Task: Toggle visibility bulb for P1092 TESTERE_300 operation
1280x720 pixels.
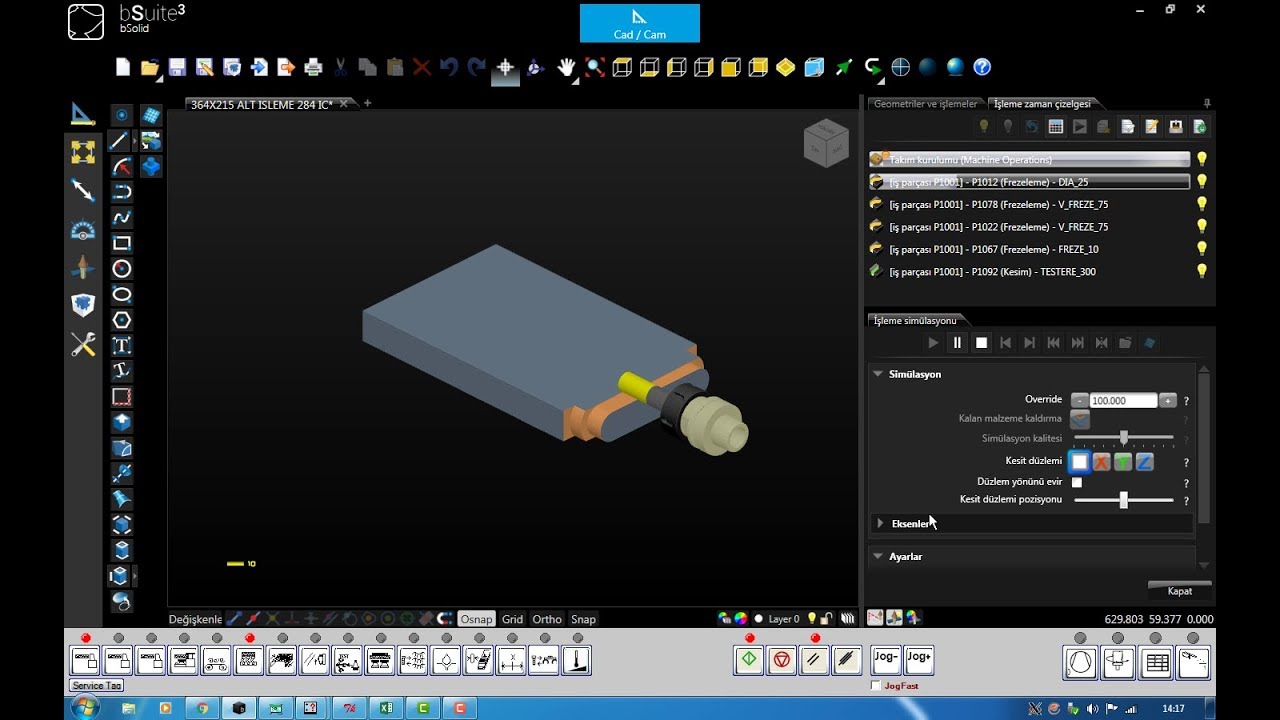Action: (1202, 271)
